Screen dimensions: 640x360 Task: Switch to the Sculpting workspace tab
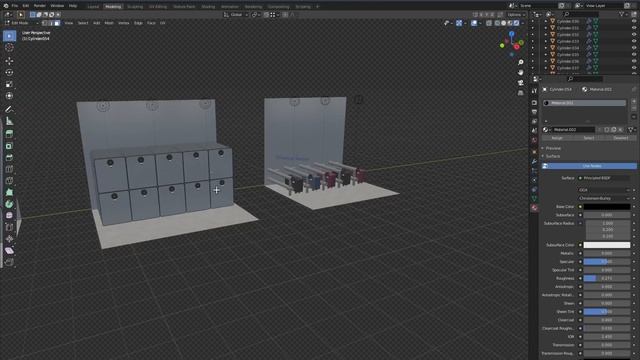[x=135, y=7]
